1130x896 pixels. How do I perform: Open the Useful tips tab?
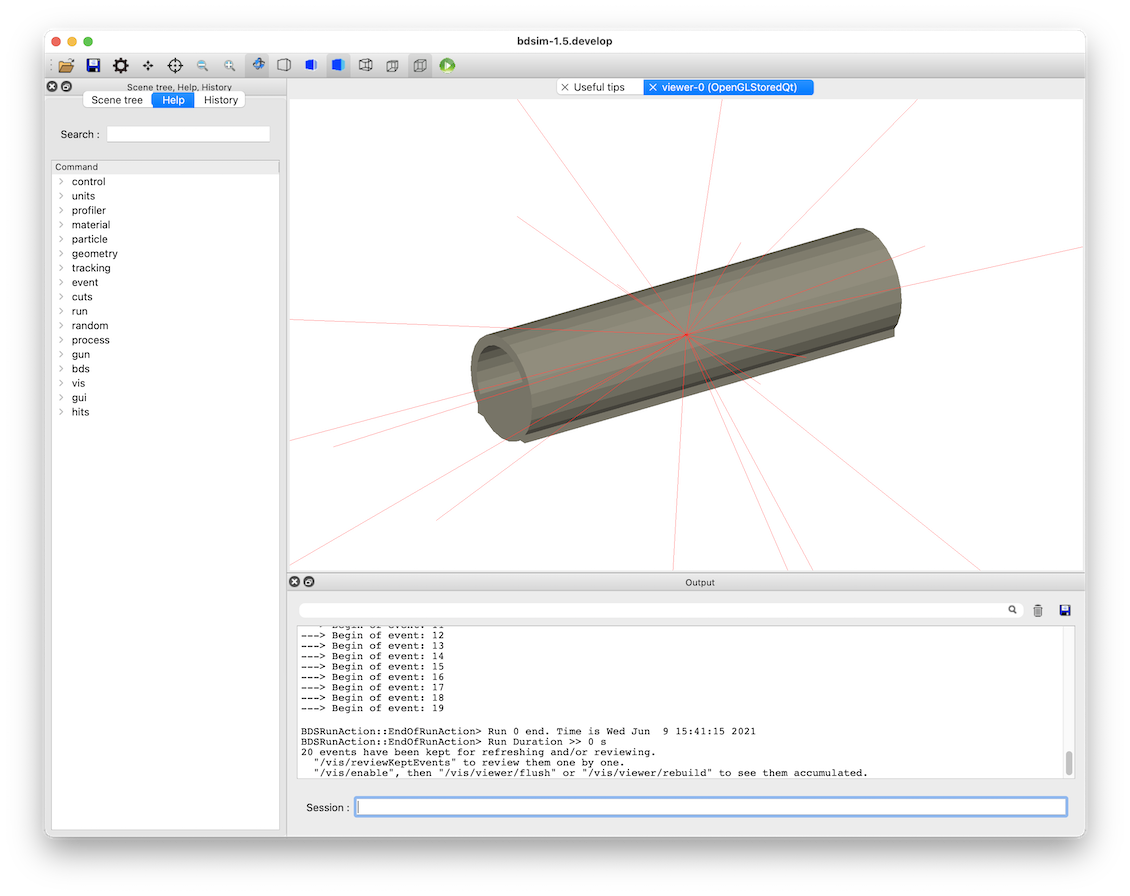click(599, 87)
